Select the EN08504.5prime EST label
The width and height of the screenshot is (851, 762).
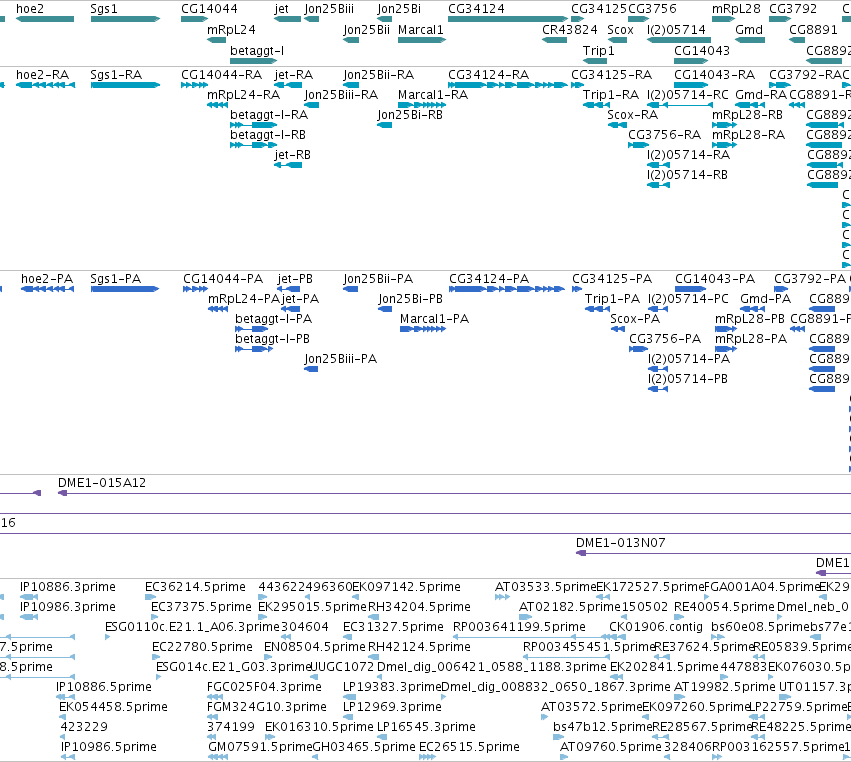click(x=315, y=646)
